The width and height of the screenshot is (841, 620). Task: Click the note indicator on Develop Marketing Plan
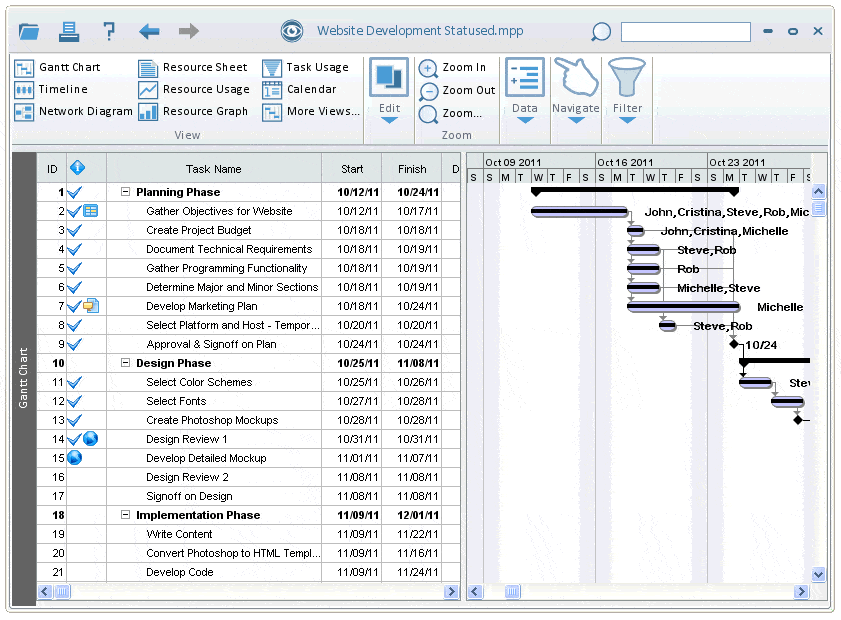click(x=90, y=306)
